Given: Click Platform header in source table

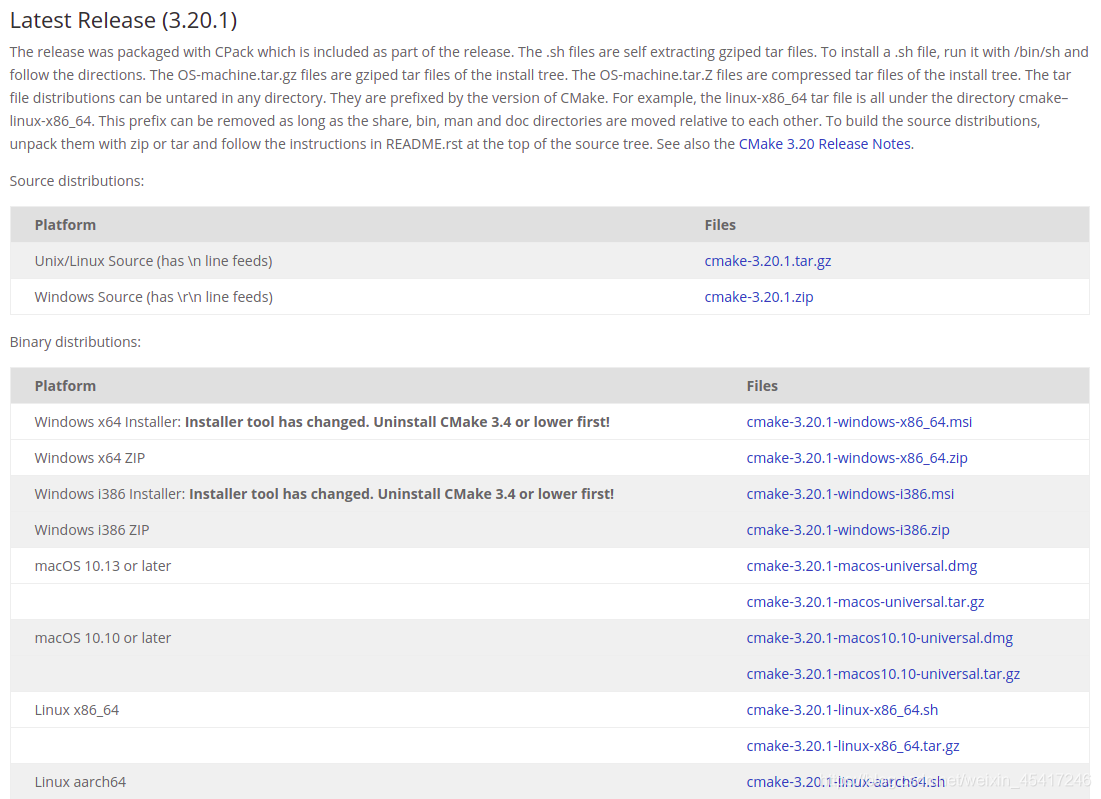Looking at the screenshot, I should (65, 225).
